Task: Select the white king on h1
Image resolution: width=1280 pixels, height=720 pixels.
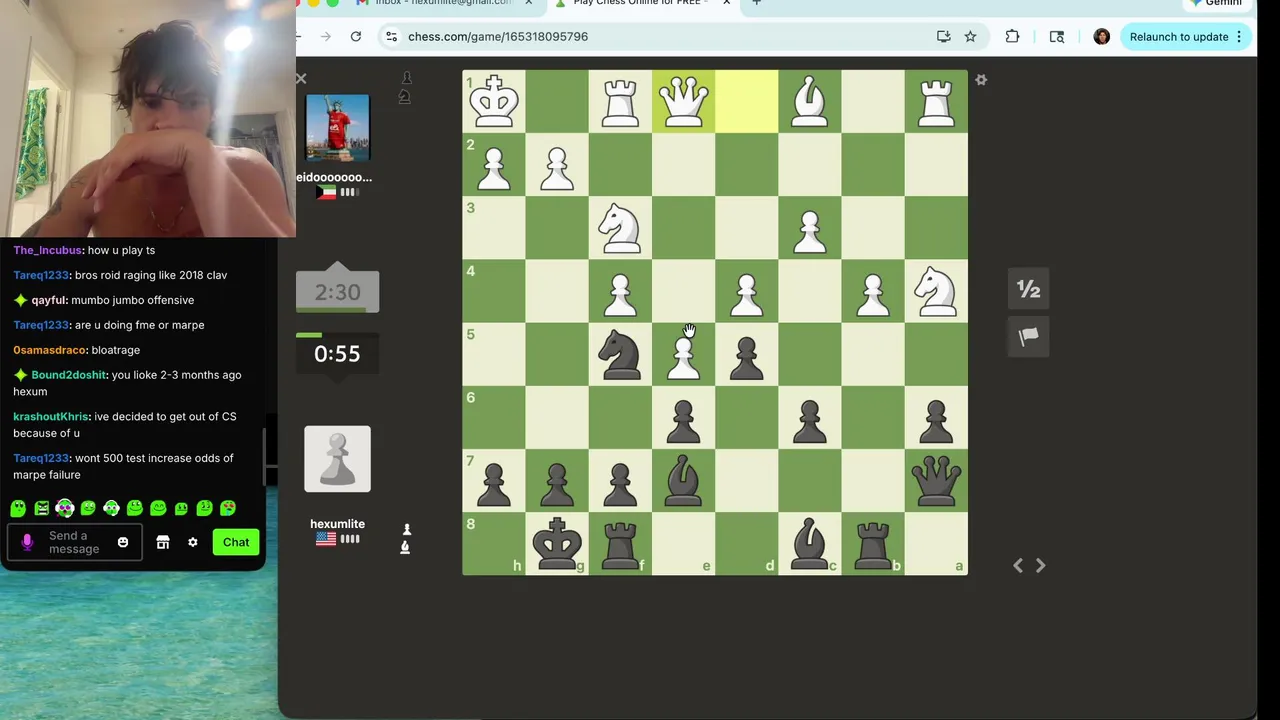Action: (494, 101)
